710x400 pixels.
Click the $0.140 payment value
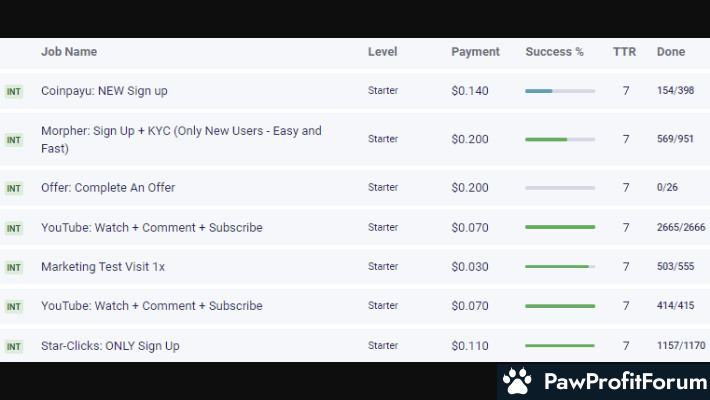pos(470,91)
